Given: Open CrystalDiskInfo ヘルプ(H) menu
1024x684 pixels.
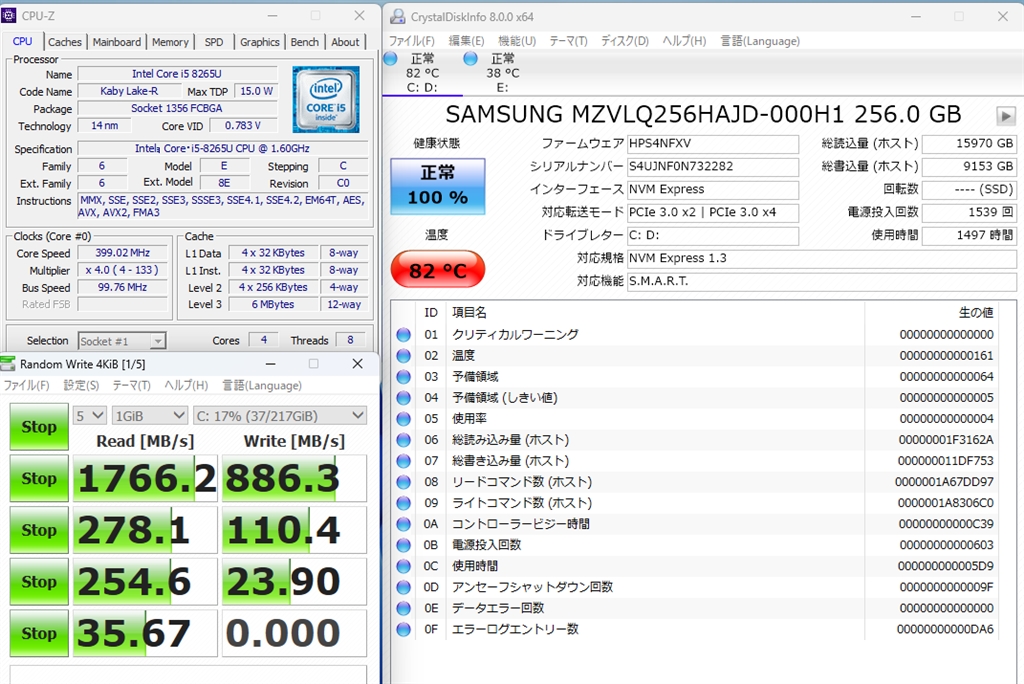Looking at the screenshot, I should (x=684, y=41).
